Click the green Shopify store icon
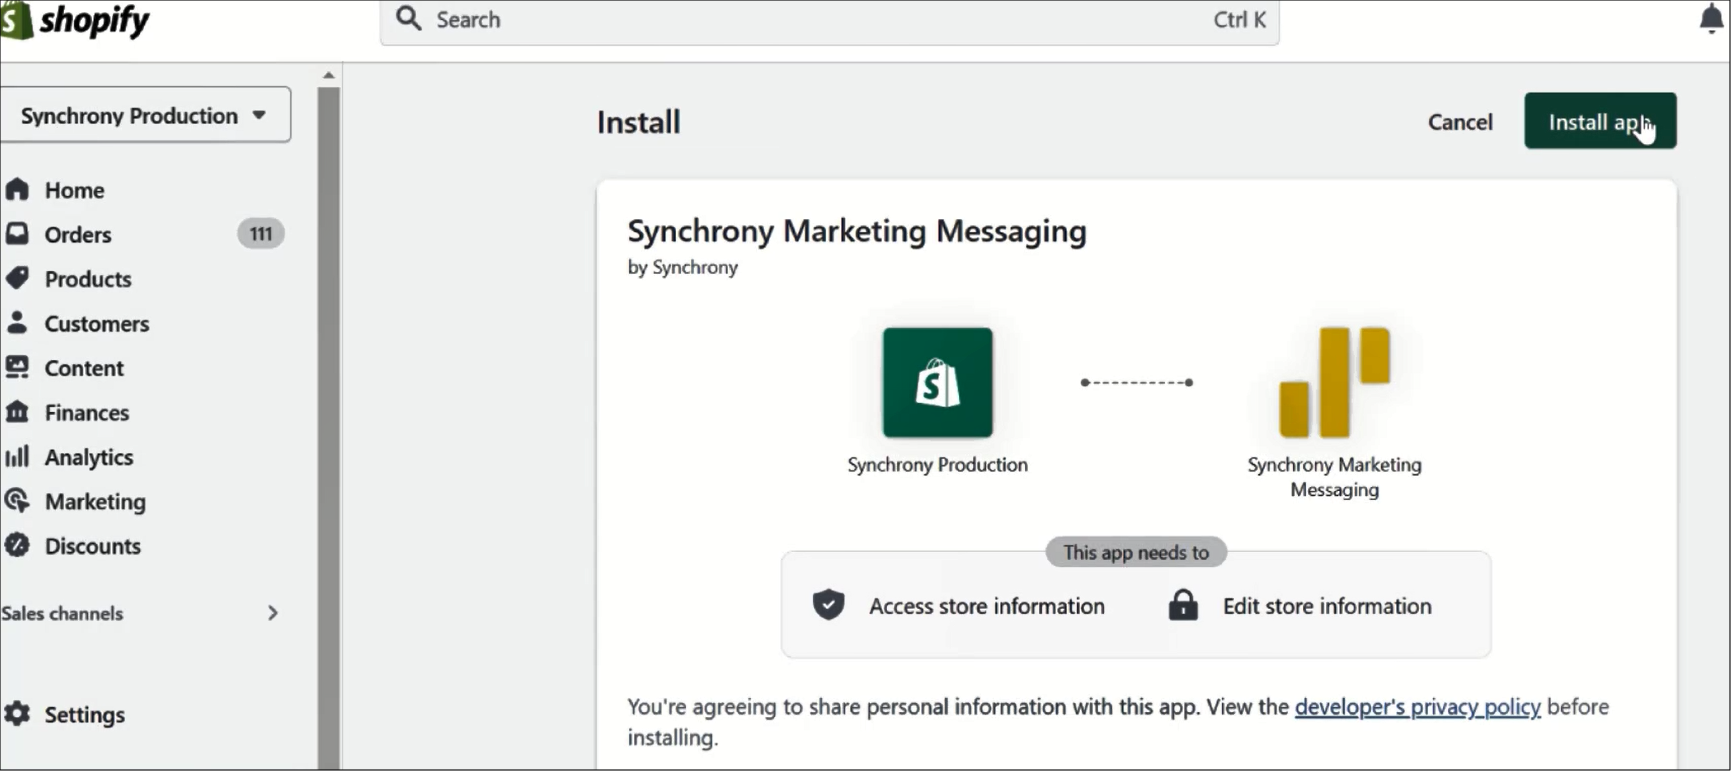Image resolution: width=1731 pixels, height=771 pixels. click(937, 382)
